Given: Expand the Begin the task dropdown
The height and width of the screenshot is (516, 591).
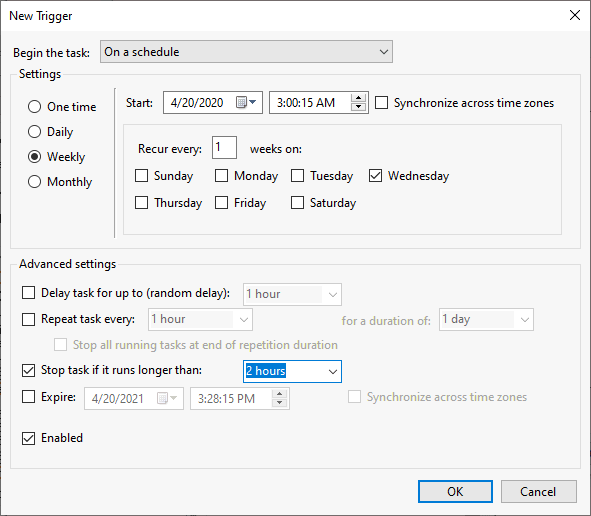Looking at the screenshot, I should click(x=246, y=52).
